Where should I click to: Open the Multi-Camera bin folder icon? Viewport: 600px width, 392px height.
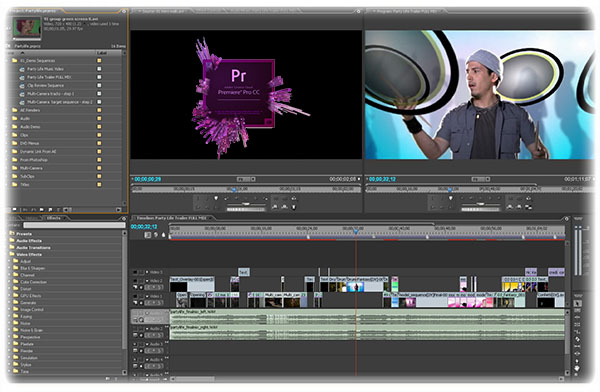(15, 168)
